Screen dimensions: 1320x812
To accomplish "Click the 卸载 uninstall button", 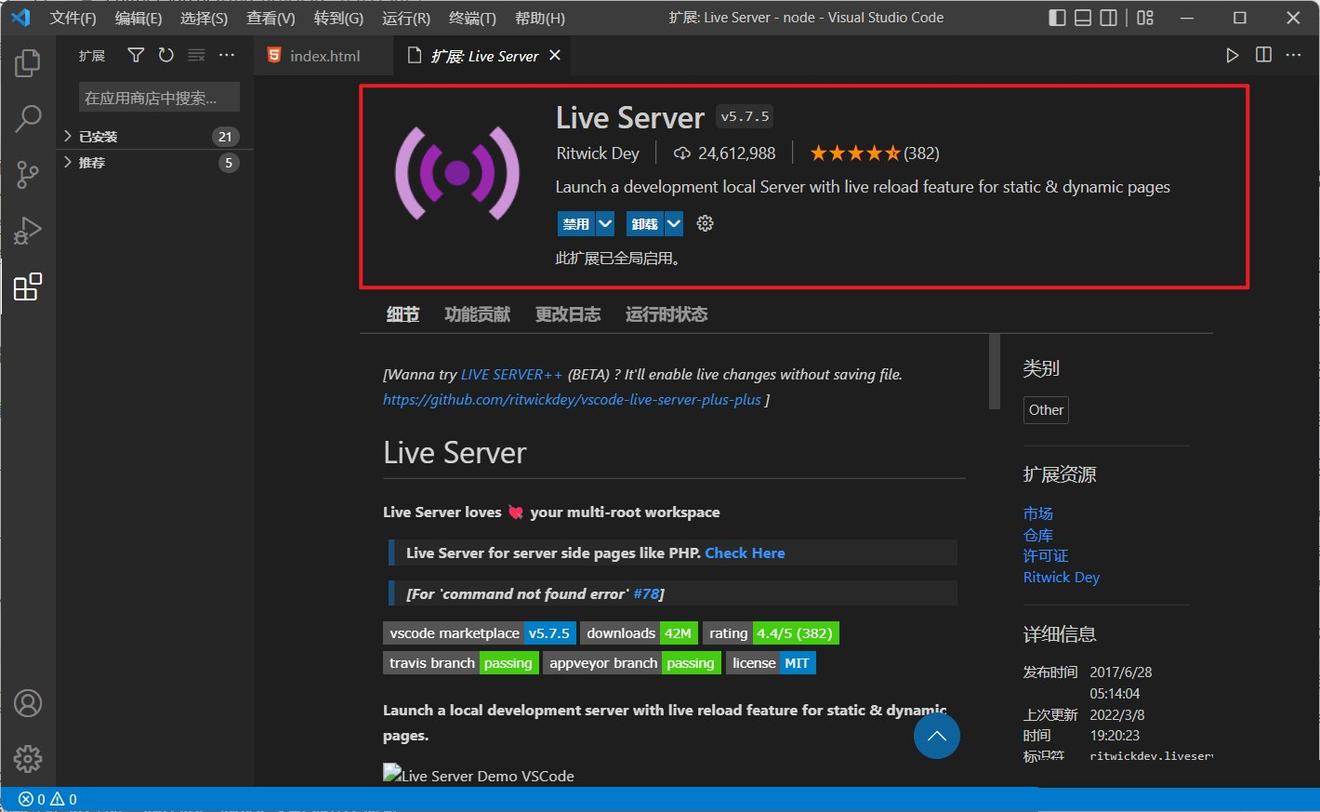I will click(644, 224).
